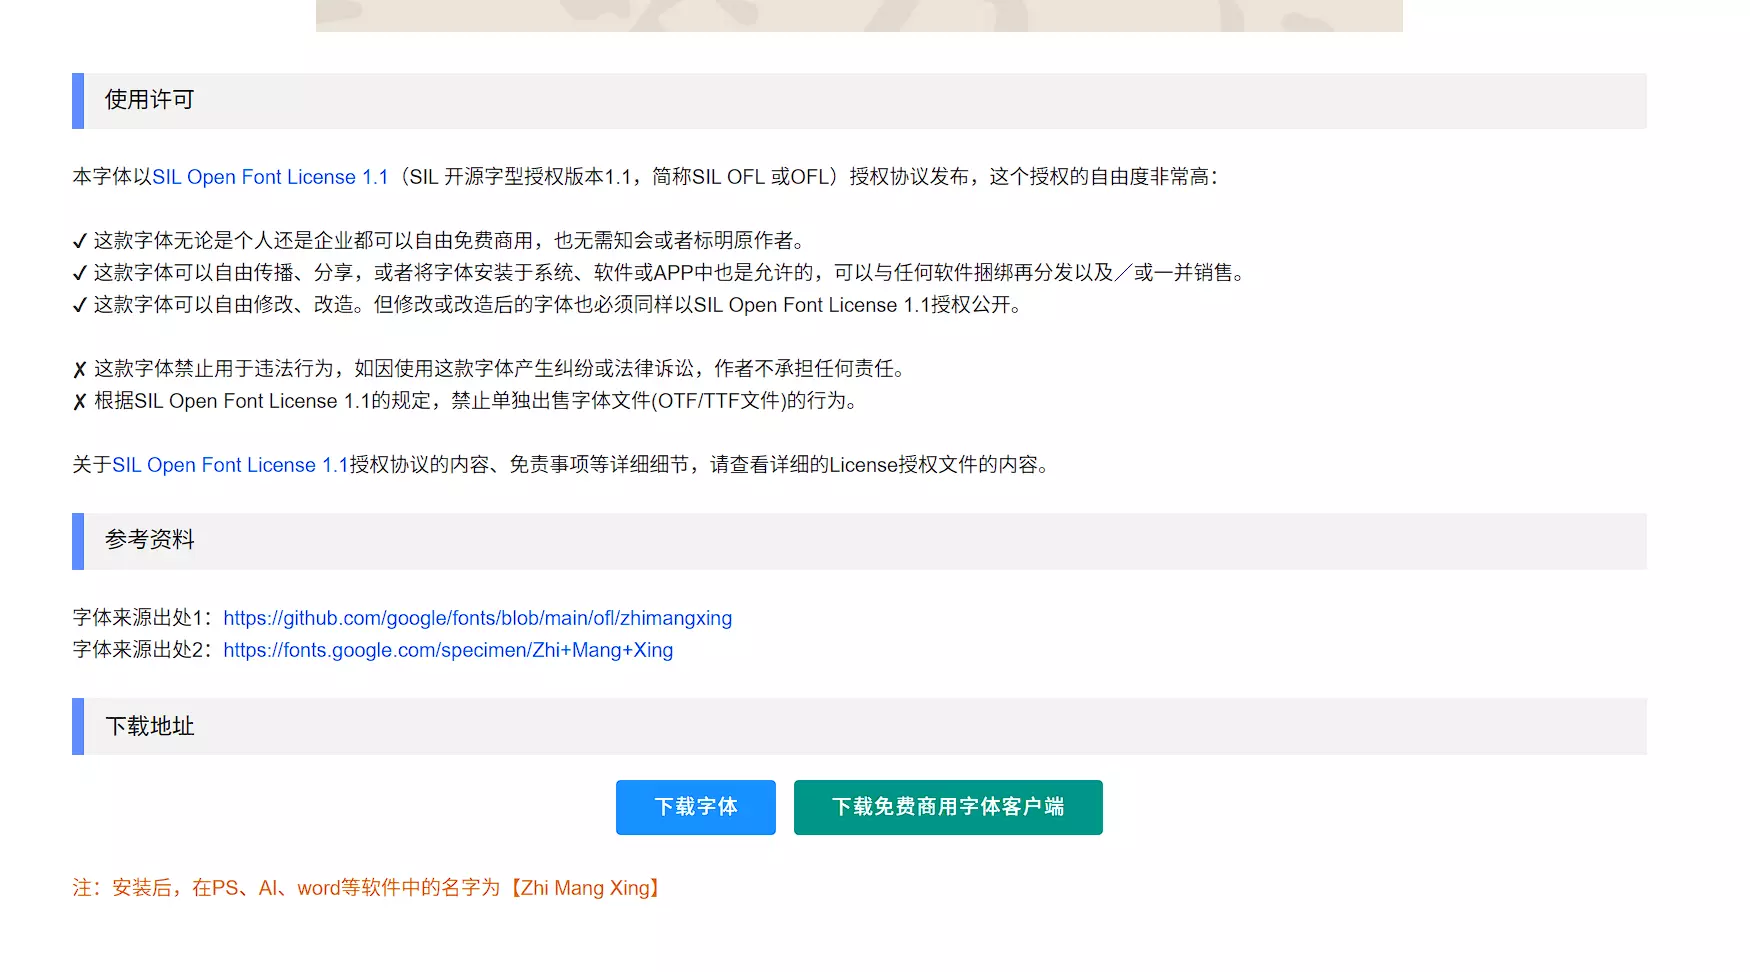Click the X mark beside the OTF/TTF selling ban
This screenshot has height=972, width=1750.
[80, 402]
